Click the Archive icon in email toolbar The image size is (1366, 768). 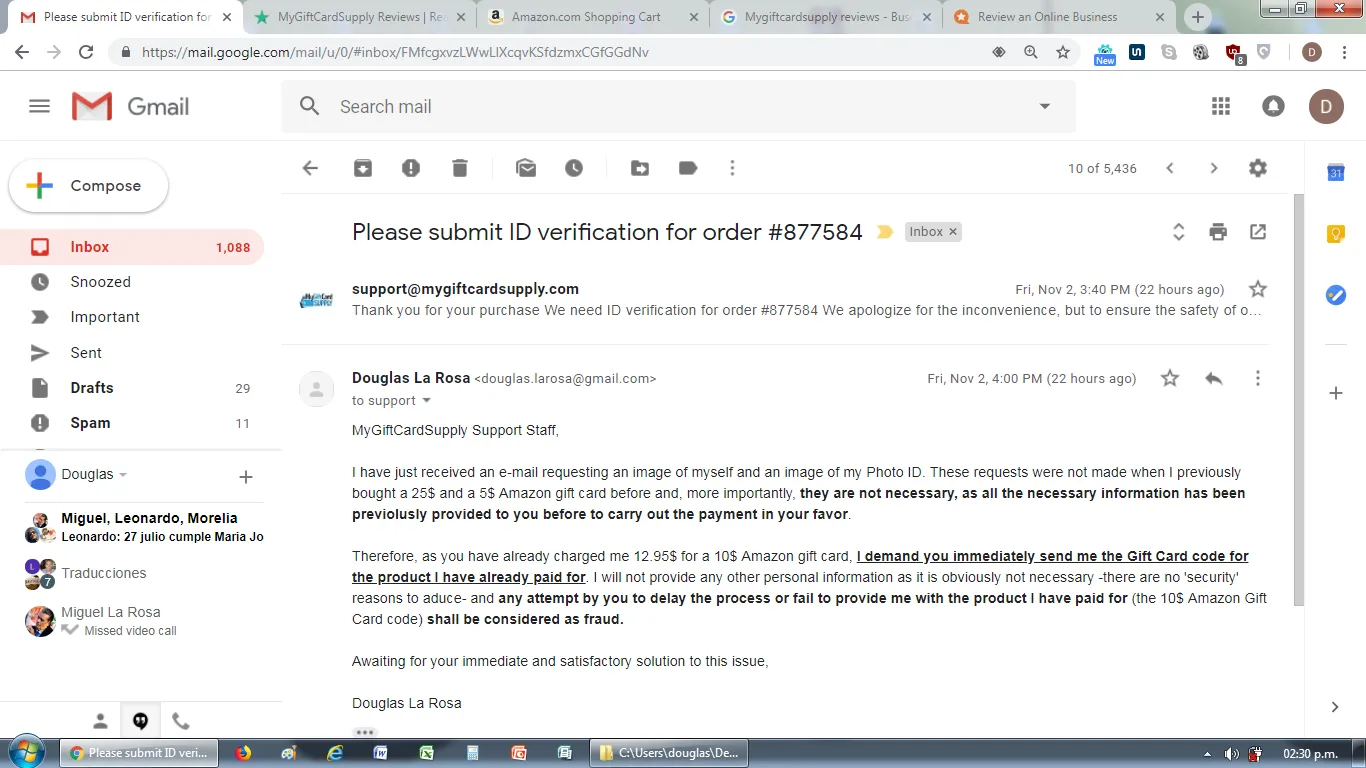coord(363,169)
